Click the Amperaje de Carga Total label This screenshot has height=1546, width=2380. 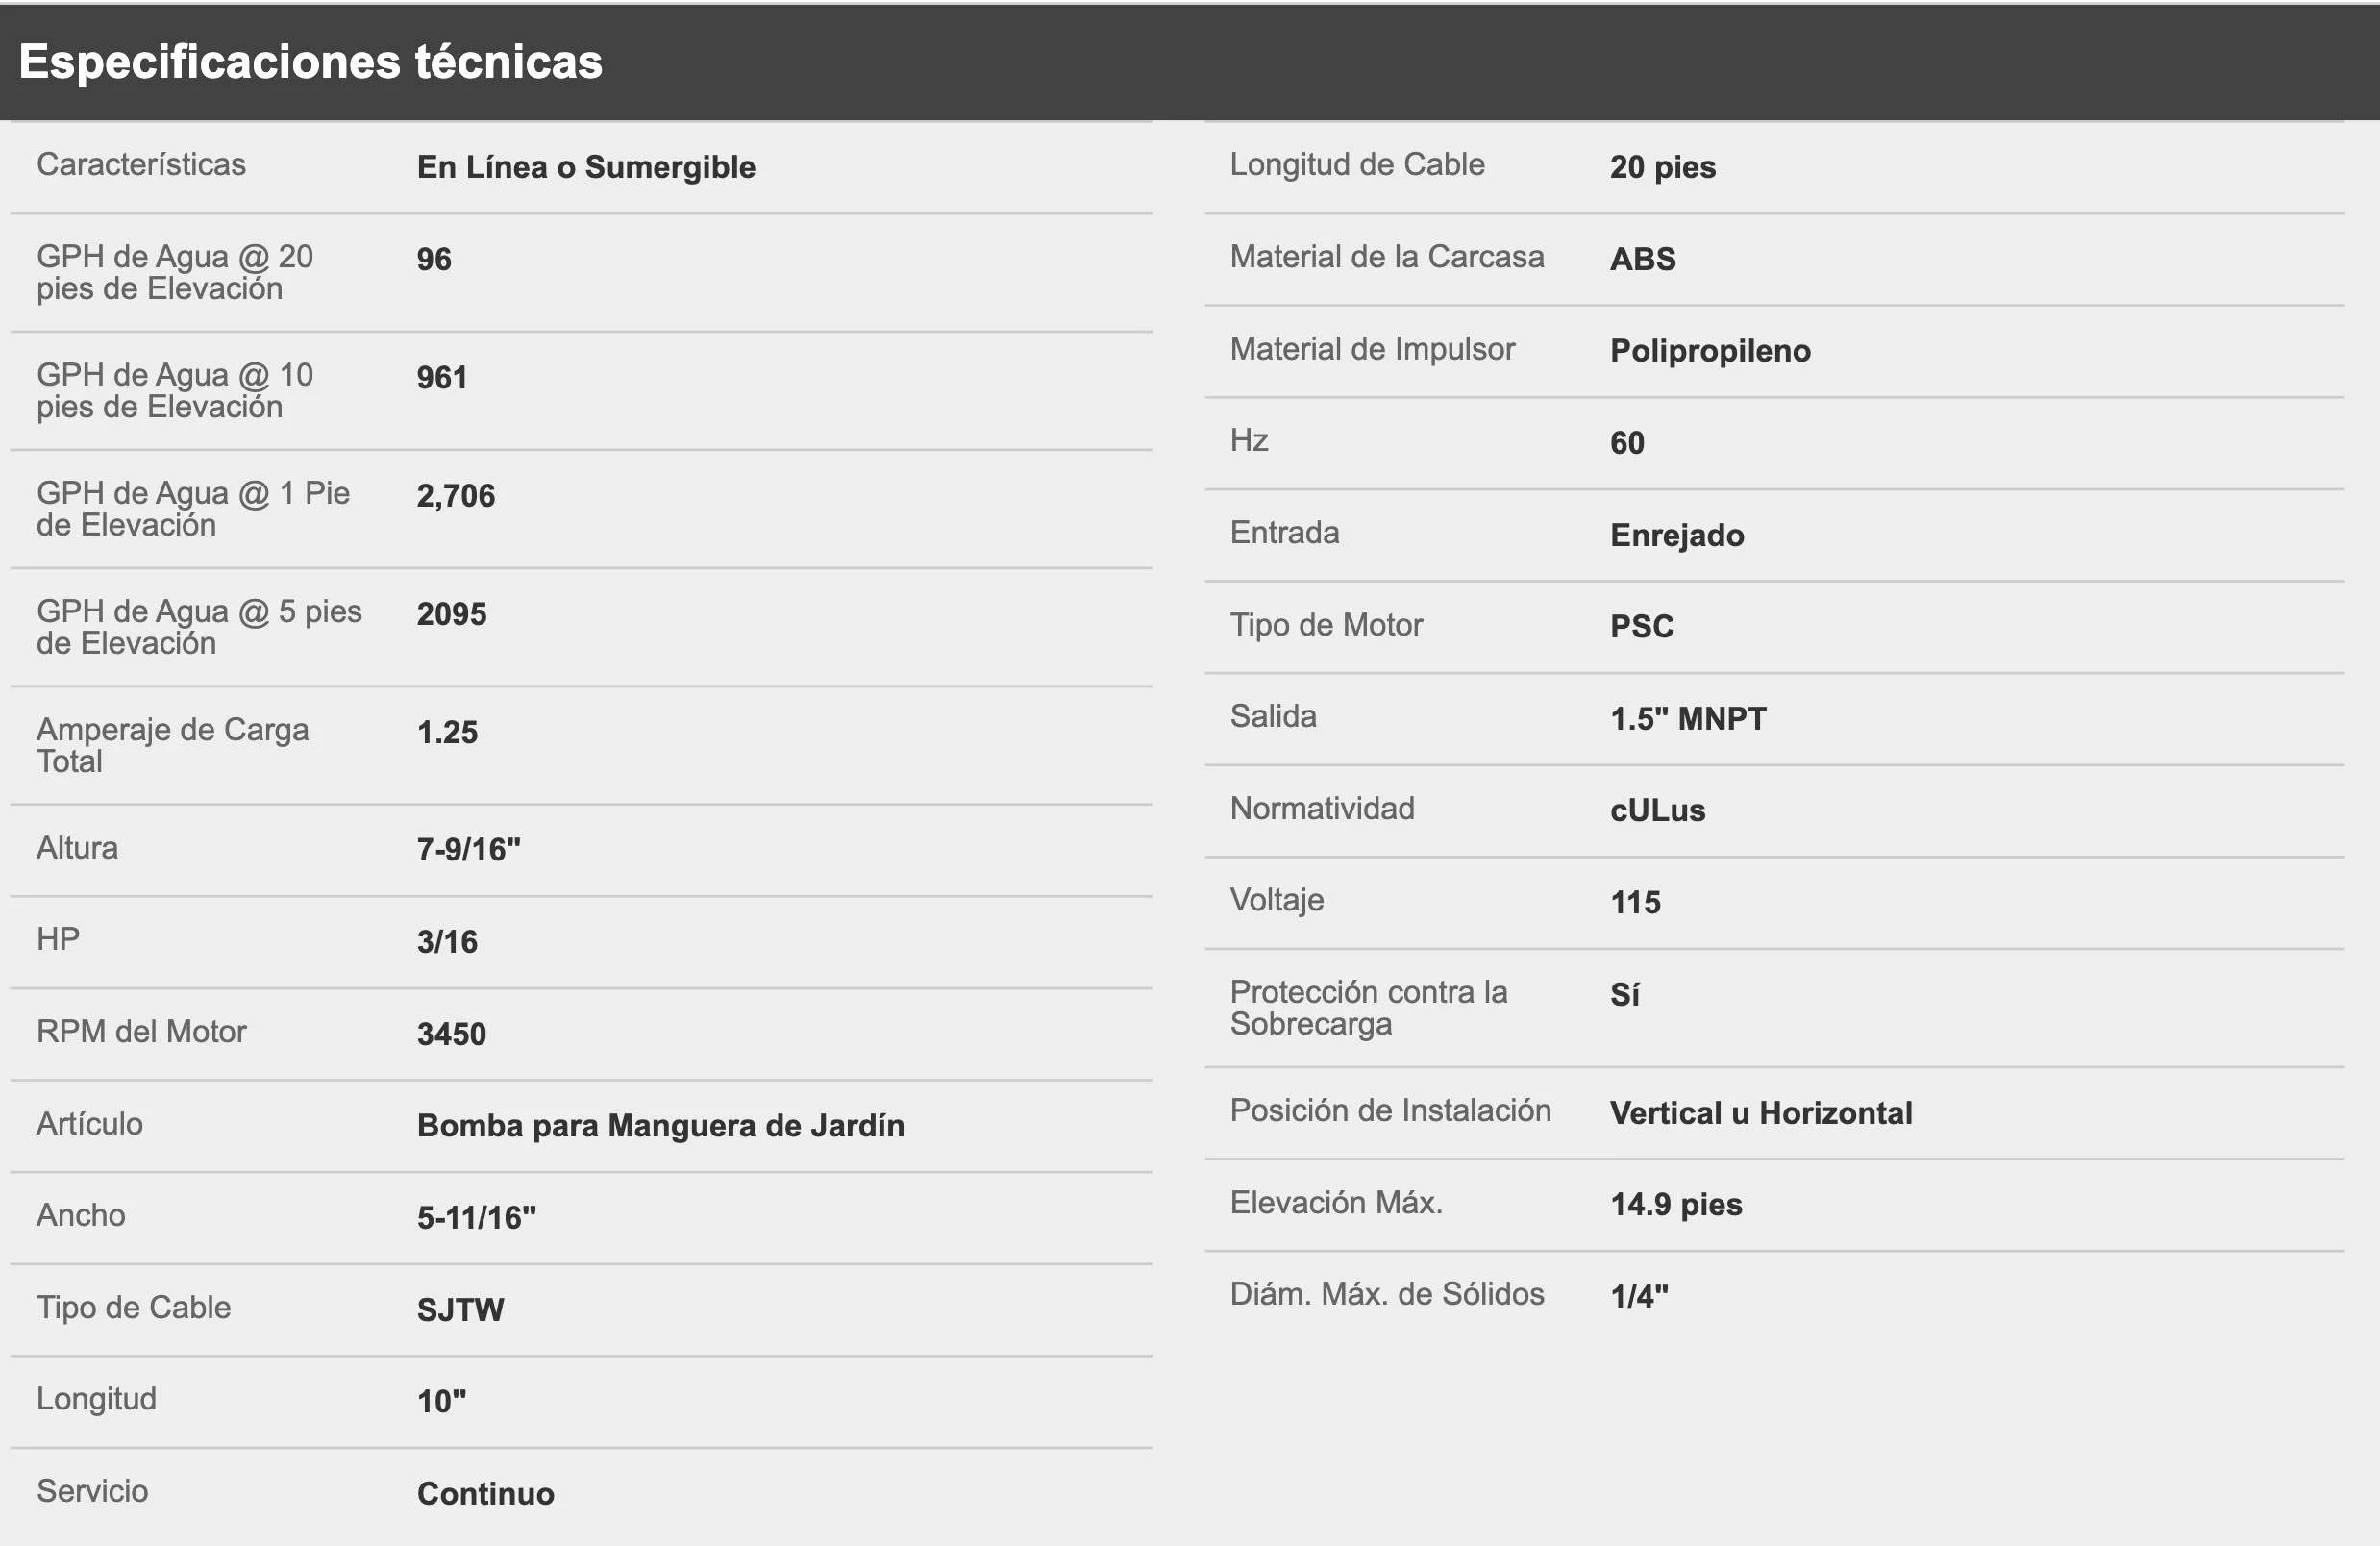click(x=172, y=745)
